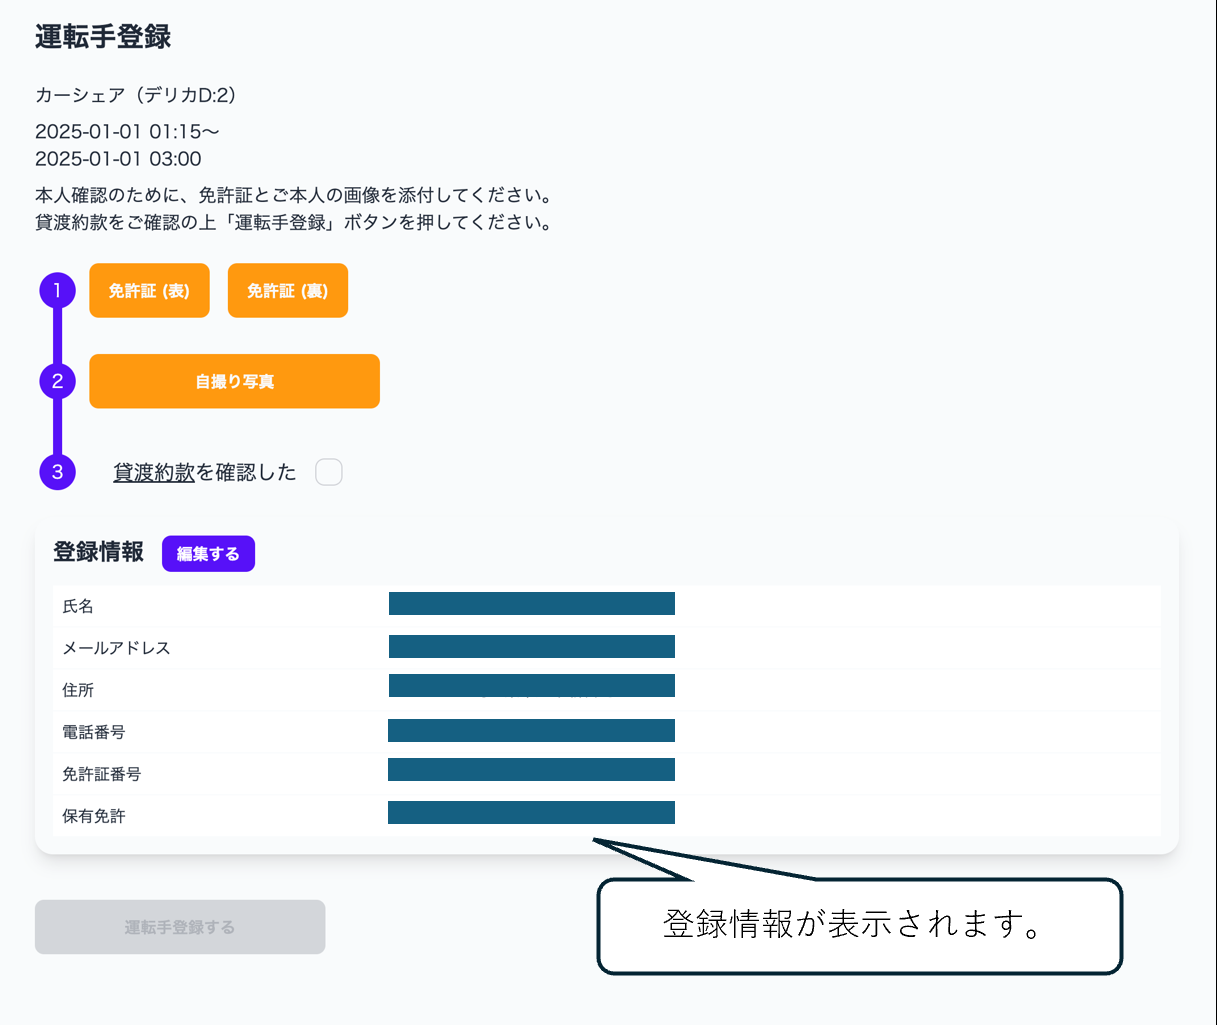Open the 自撮り写真 selfie upload button

(x=234, y=381)
